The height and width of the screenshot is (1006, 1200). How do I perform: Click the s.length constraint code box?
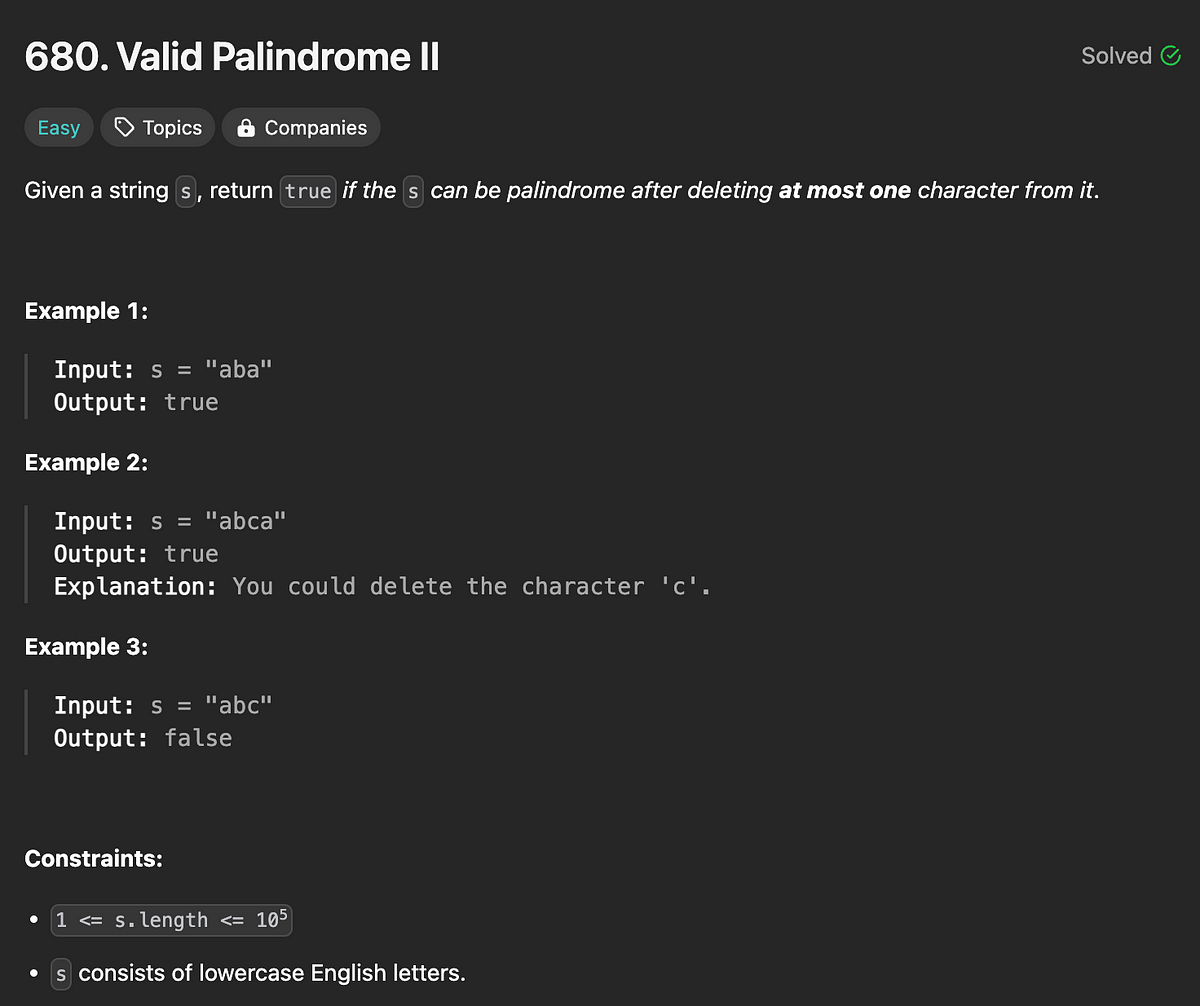(171, 919)
